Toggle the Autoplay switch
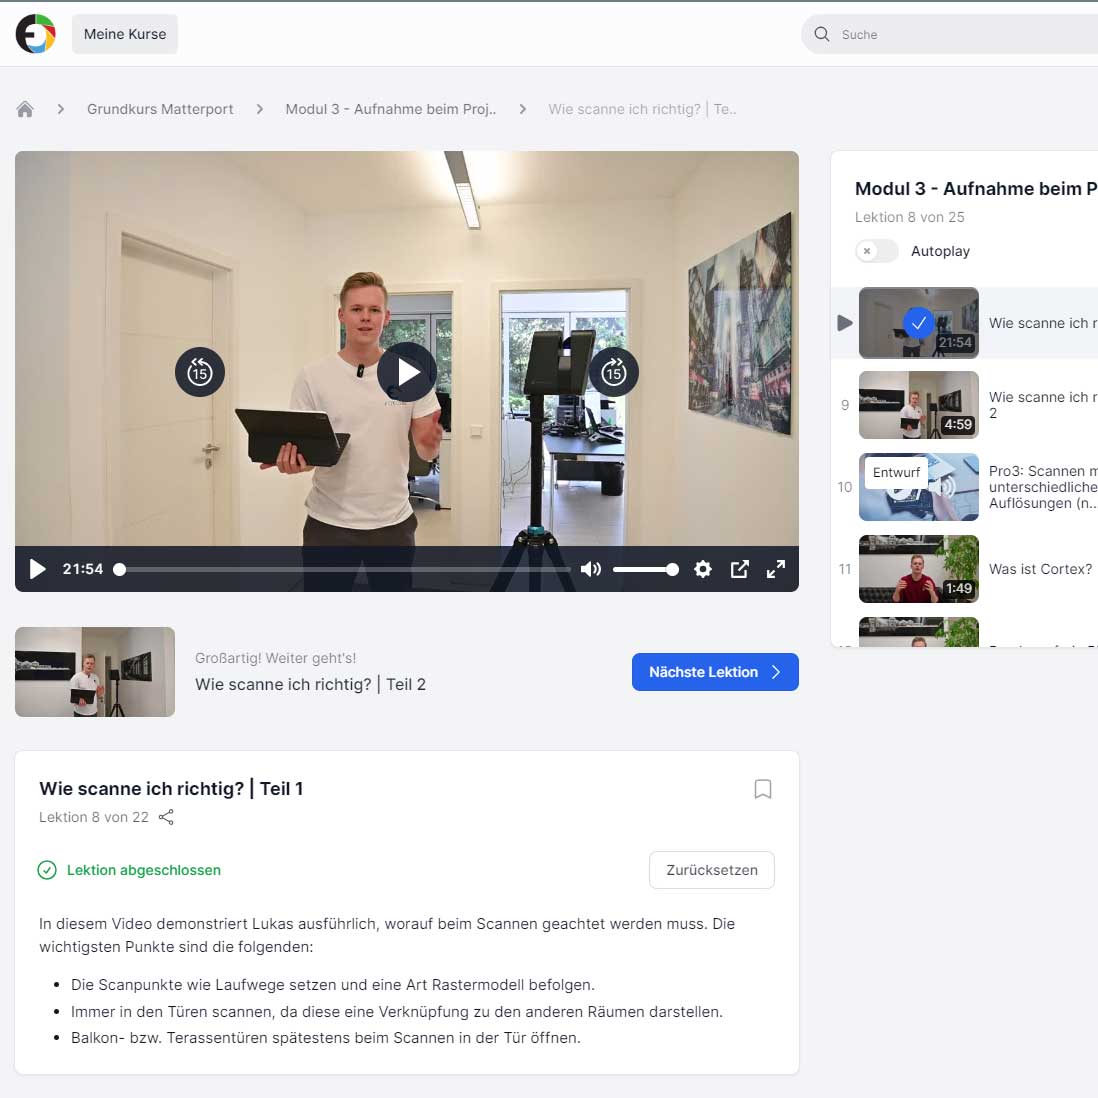Image resolution: width=1098 pixels, height=1098 pixels. (877, 251)
